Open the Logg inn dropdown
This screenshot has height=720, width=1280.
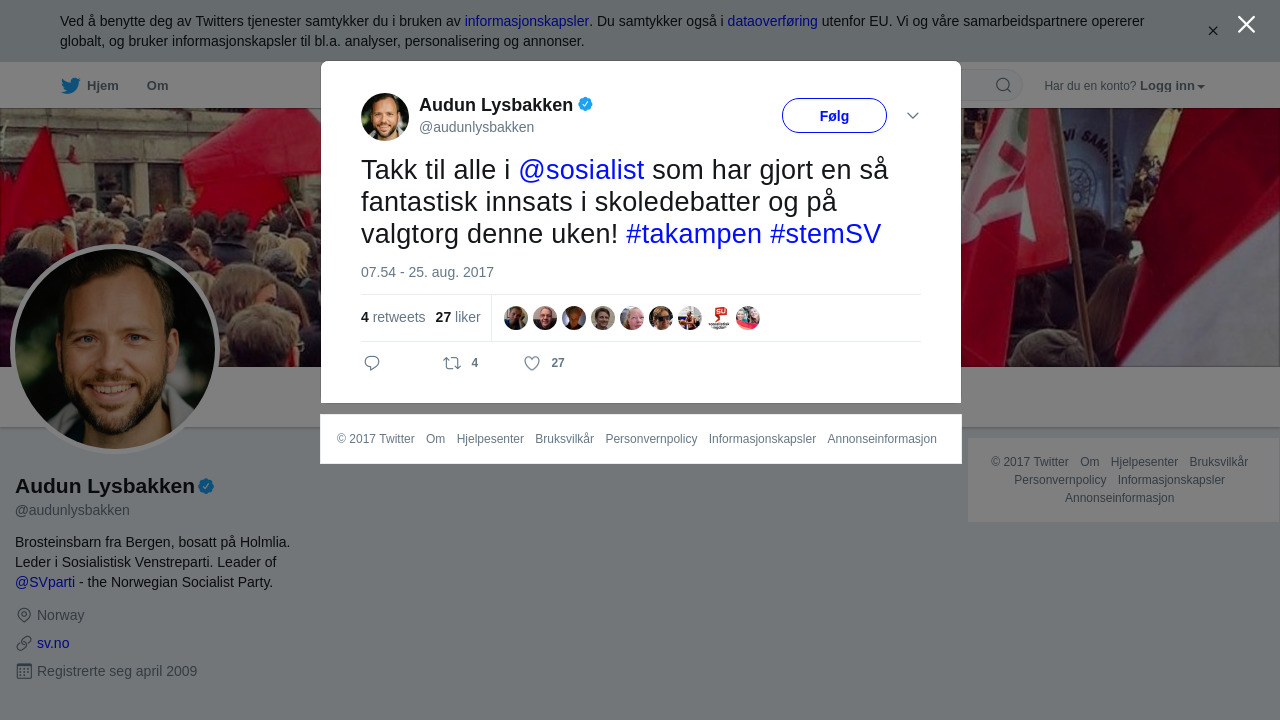[x=1172, y=86]
